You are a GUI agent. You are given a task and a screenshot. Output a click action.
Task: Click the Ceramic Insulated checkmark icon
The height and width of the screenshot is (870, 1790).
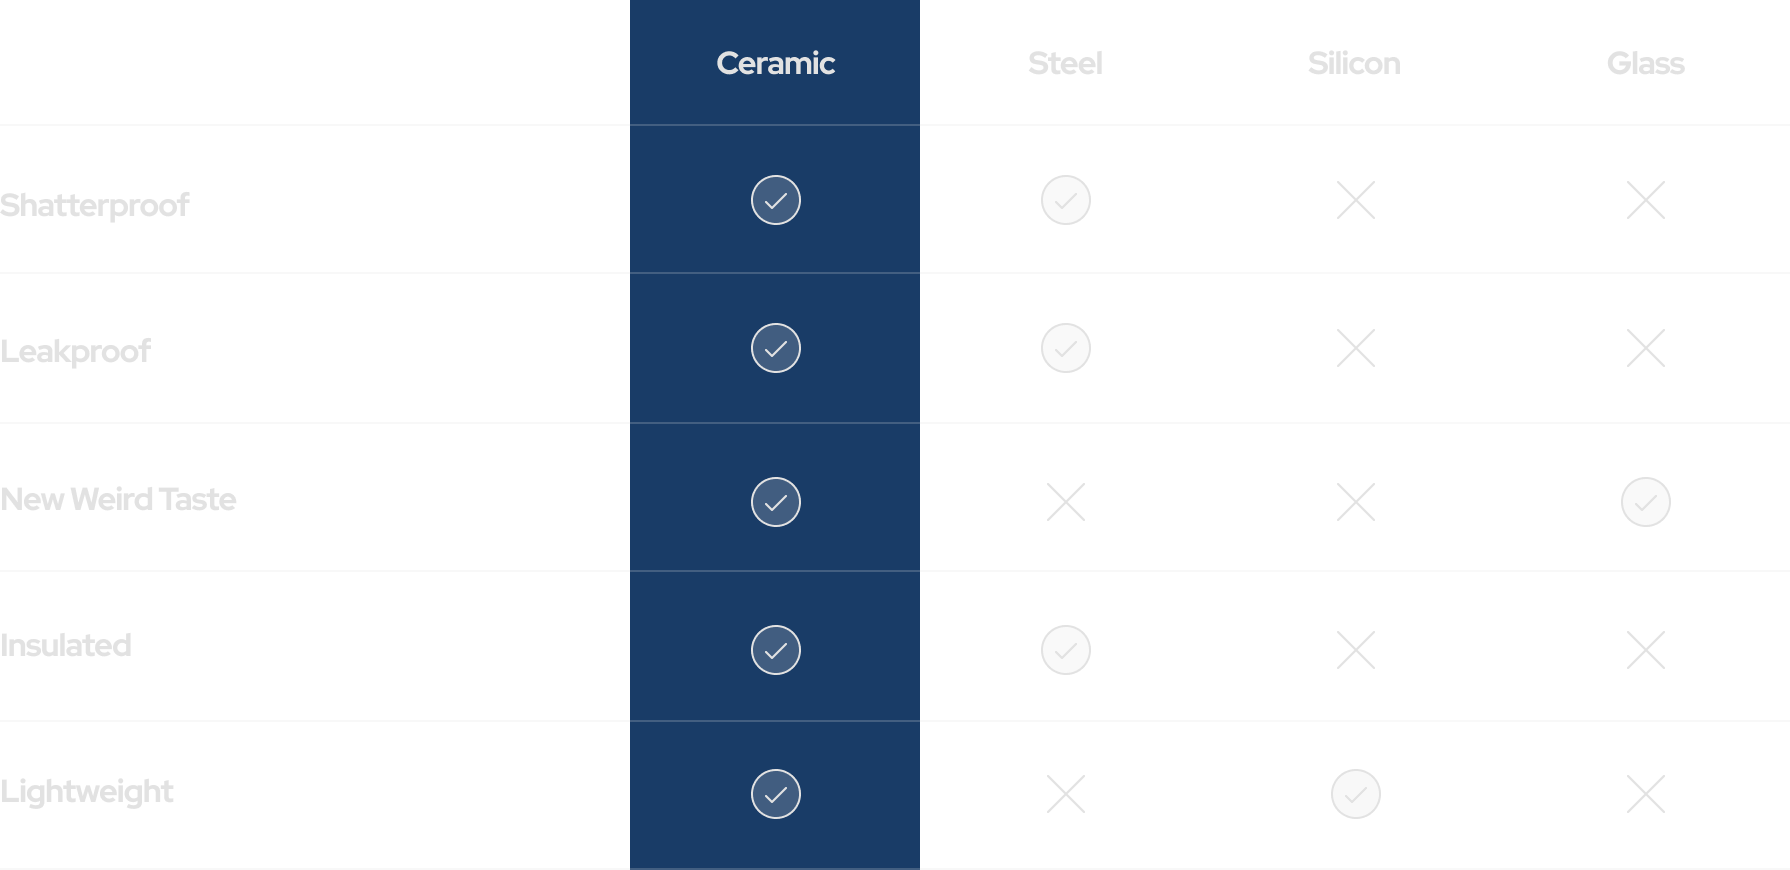point(775,650)
